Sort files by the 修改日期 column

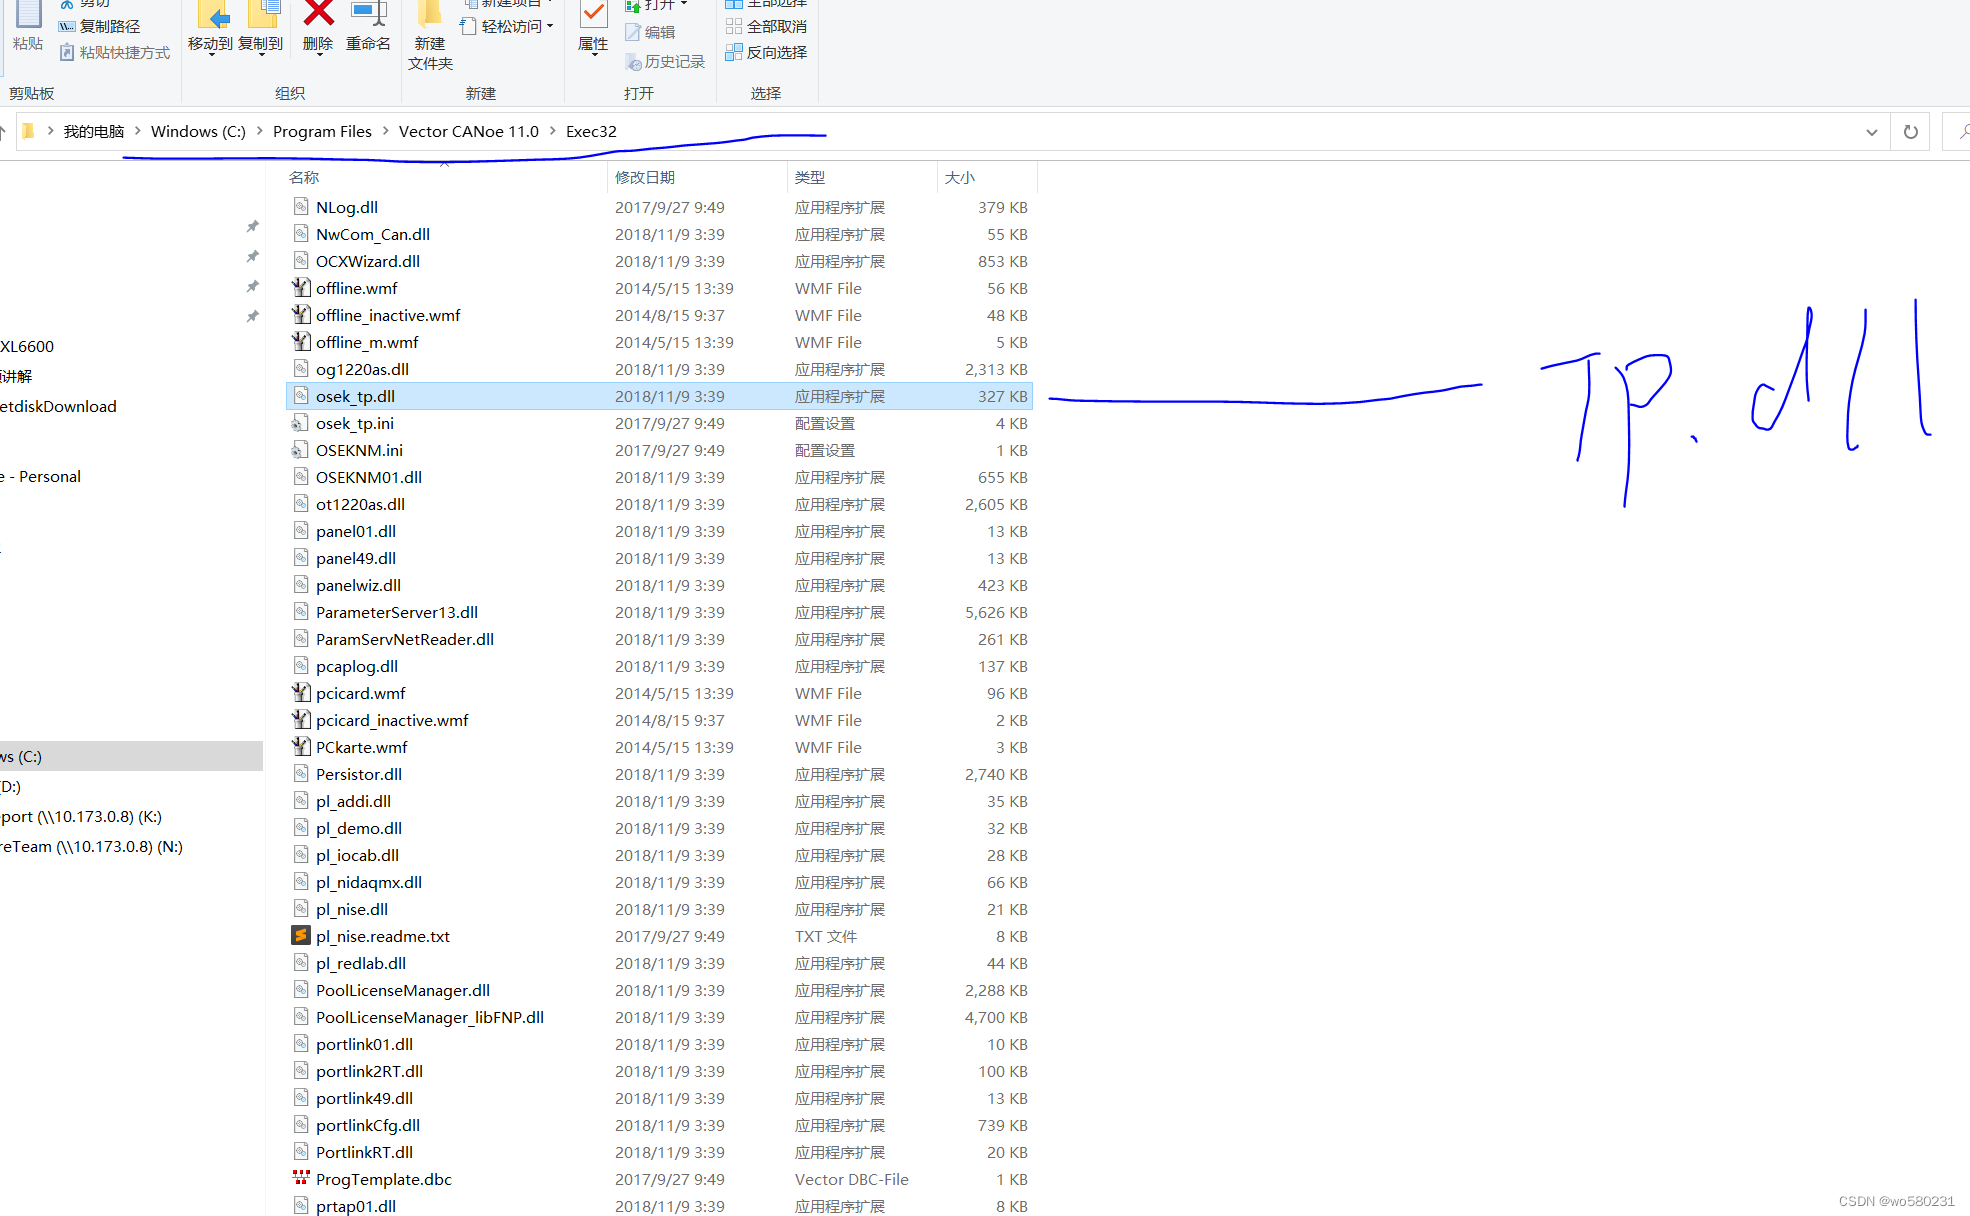[x=646, y=177]
